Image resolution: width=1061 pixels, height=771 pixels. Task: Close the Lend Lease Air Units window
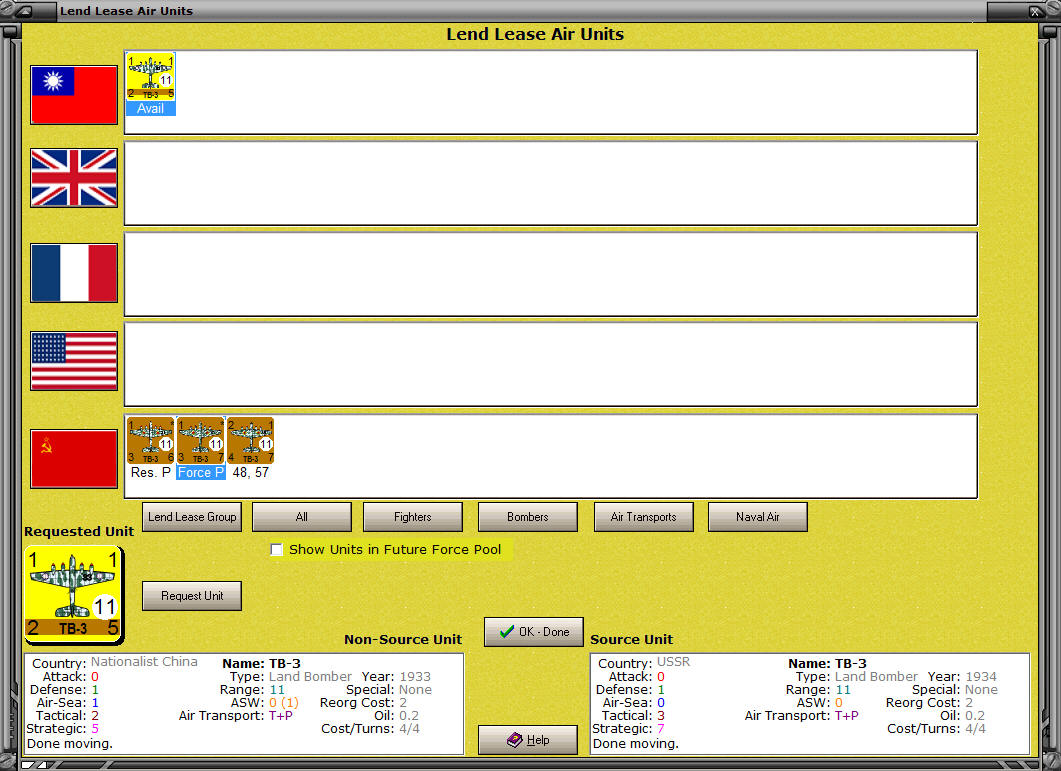click(1035, 11)
